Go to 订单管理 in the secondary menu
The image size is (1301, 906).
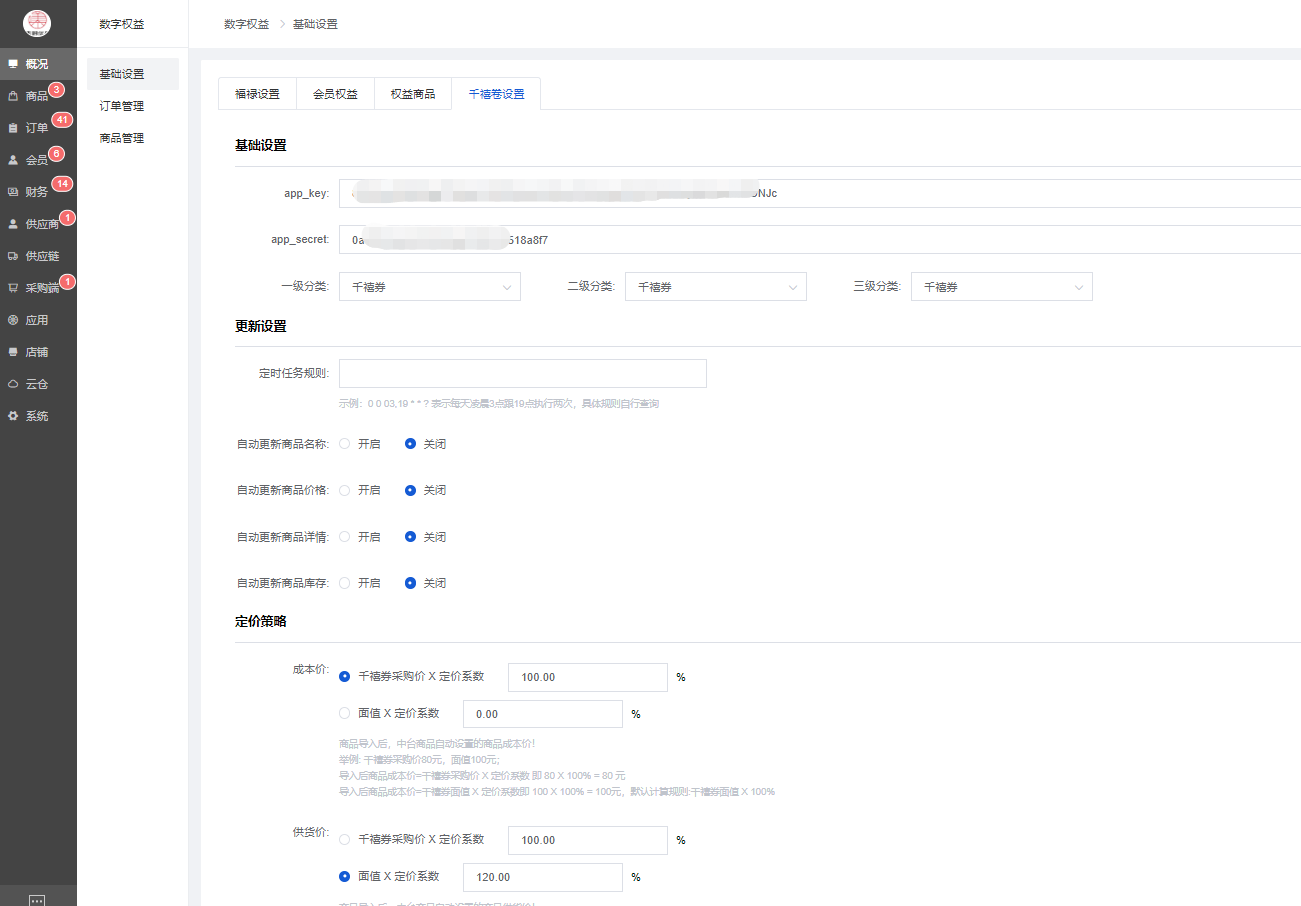click(133, 106)
